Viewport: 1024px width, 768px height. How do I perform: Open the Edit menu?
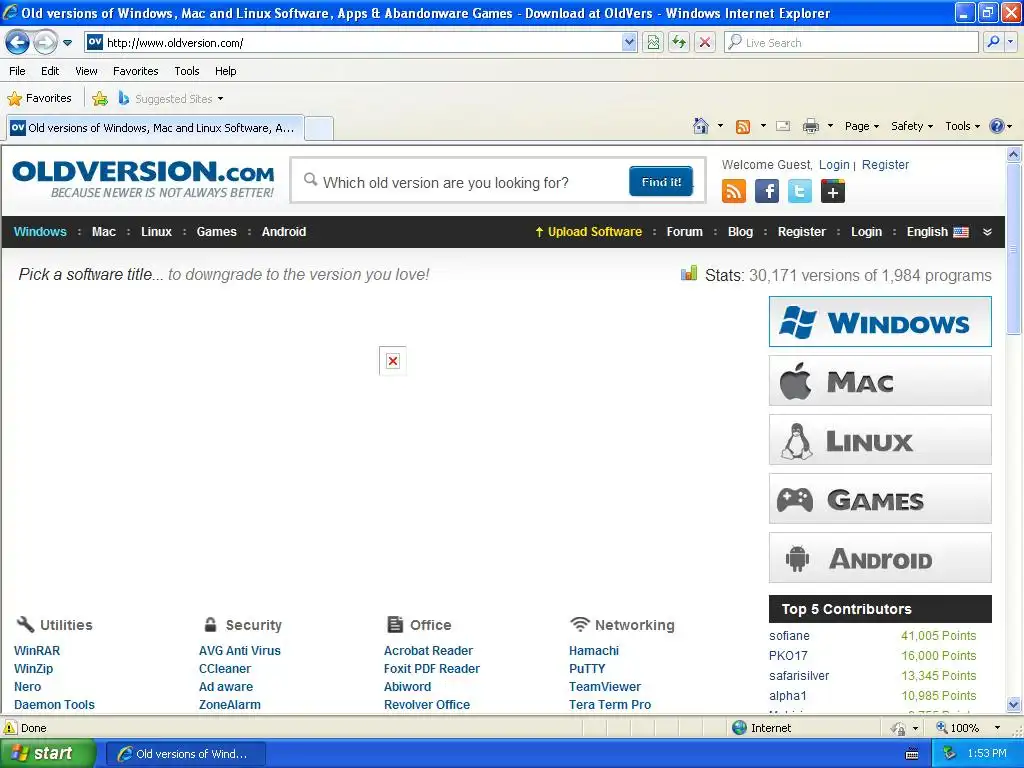(50, 71)
